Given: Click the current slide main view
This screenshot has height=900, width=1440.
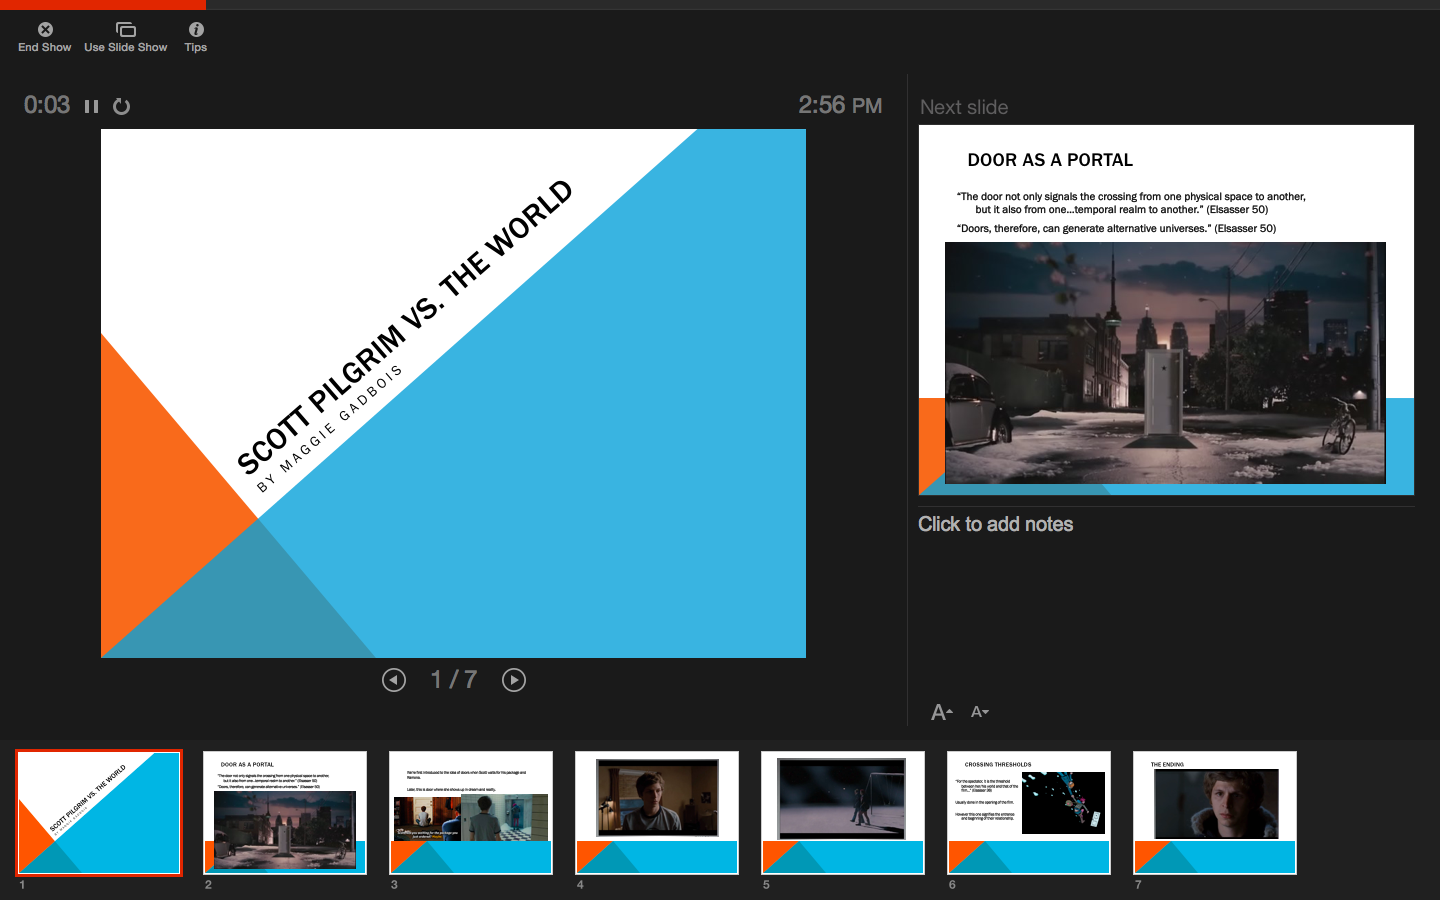Looking at the screenshot, I should [453, 393].
